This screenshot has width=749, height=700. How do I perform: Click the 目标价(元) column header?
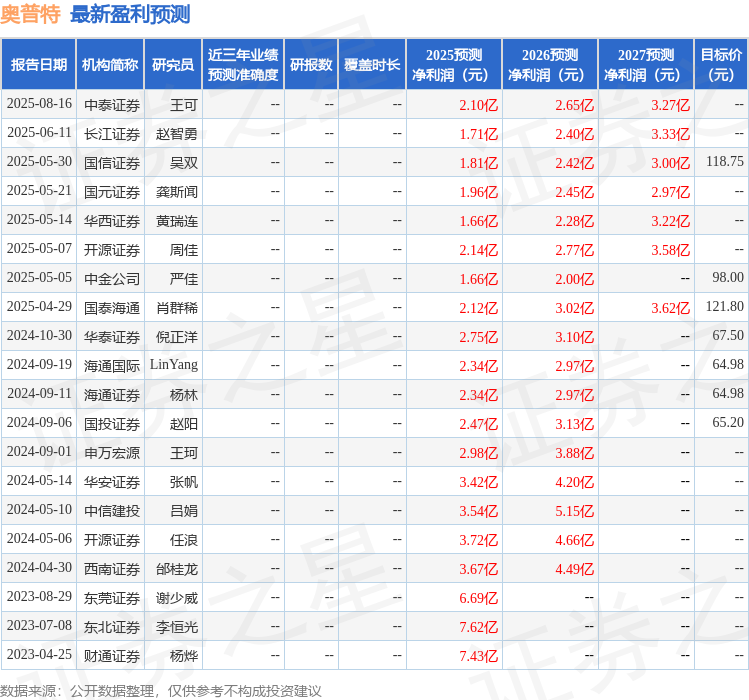tap(721, 65)
